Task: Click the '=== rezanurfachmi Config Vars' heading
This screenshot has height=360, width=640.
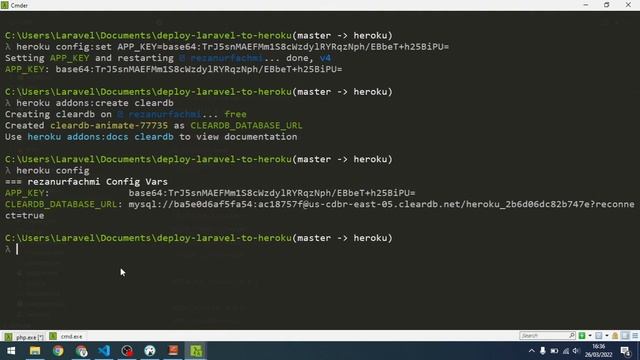Action: tap(86, 182)
